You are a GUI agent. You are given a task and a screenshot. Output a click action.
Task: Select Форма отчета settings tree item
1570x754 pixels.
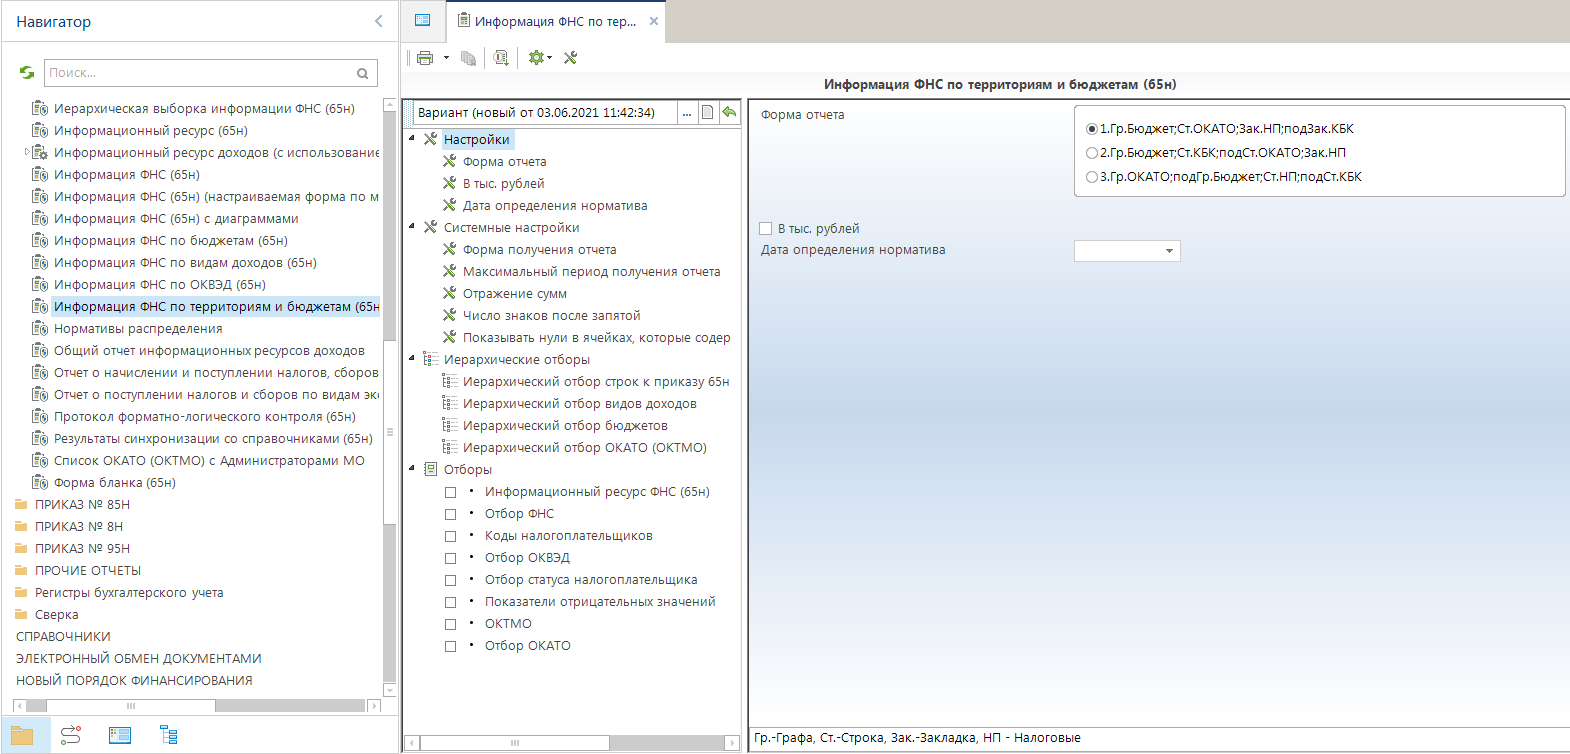504,162
